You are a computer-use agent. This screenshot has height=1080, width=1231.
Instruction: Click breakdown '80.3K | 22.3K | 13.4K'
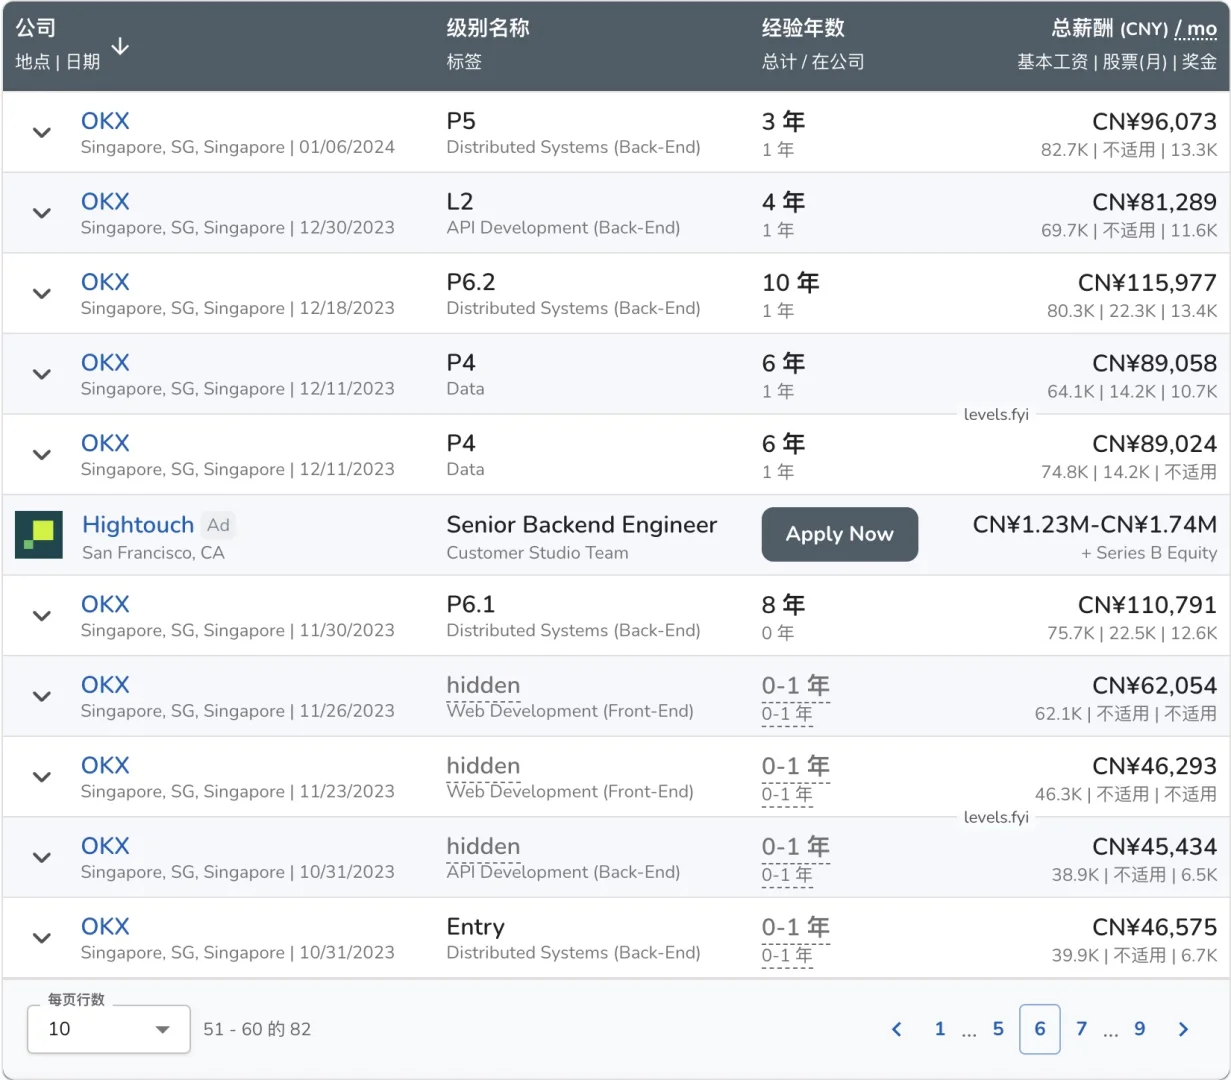click(x=1132, y=311)
